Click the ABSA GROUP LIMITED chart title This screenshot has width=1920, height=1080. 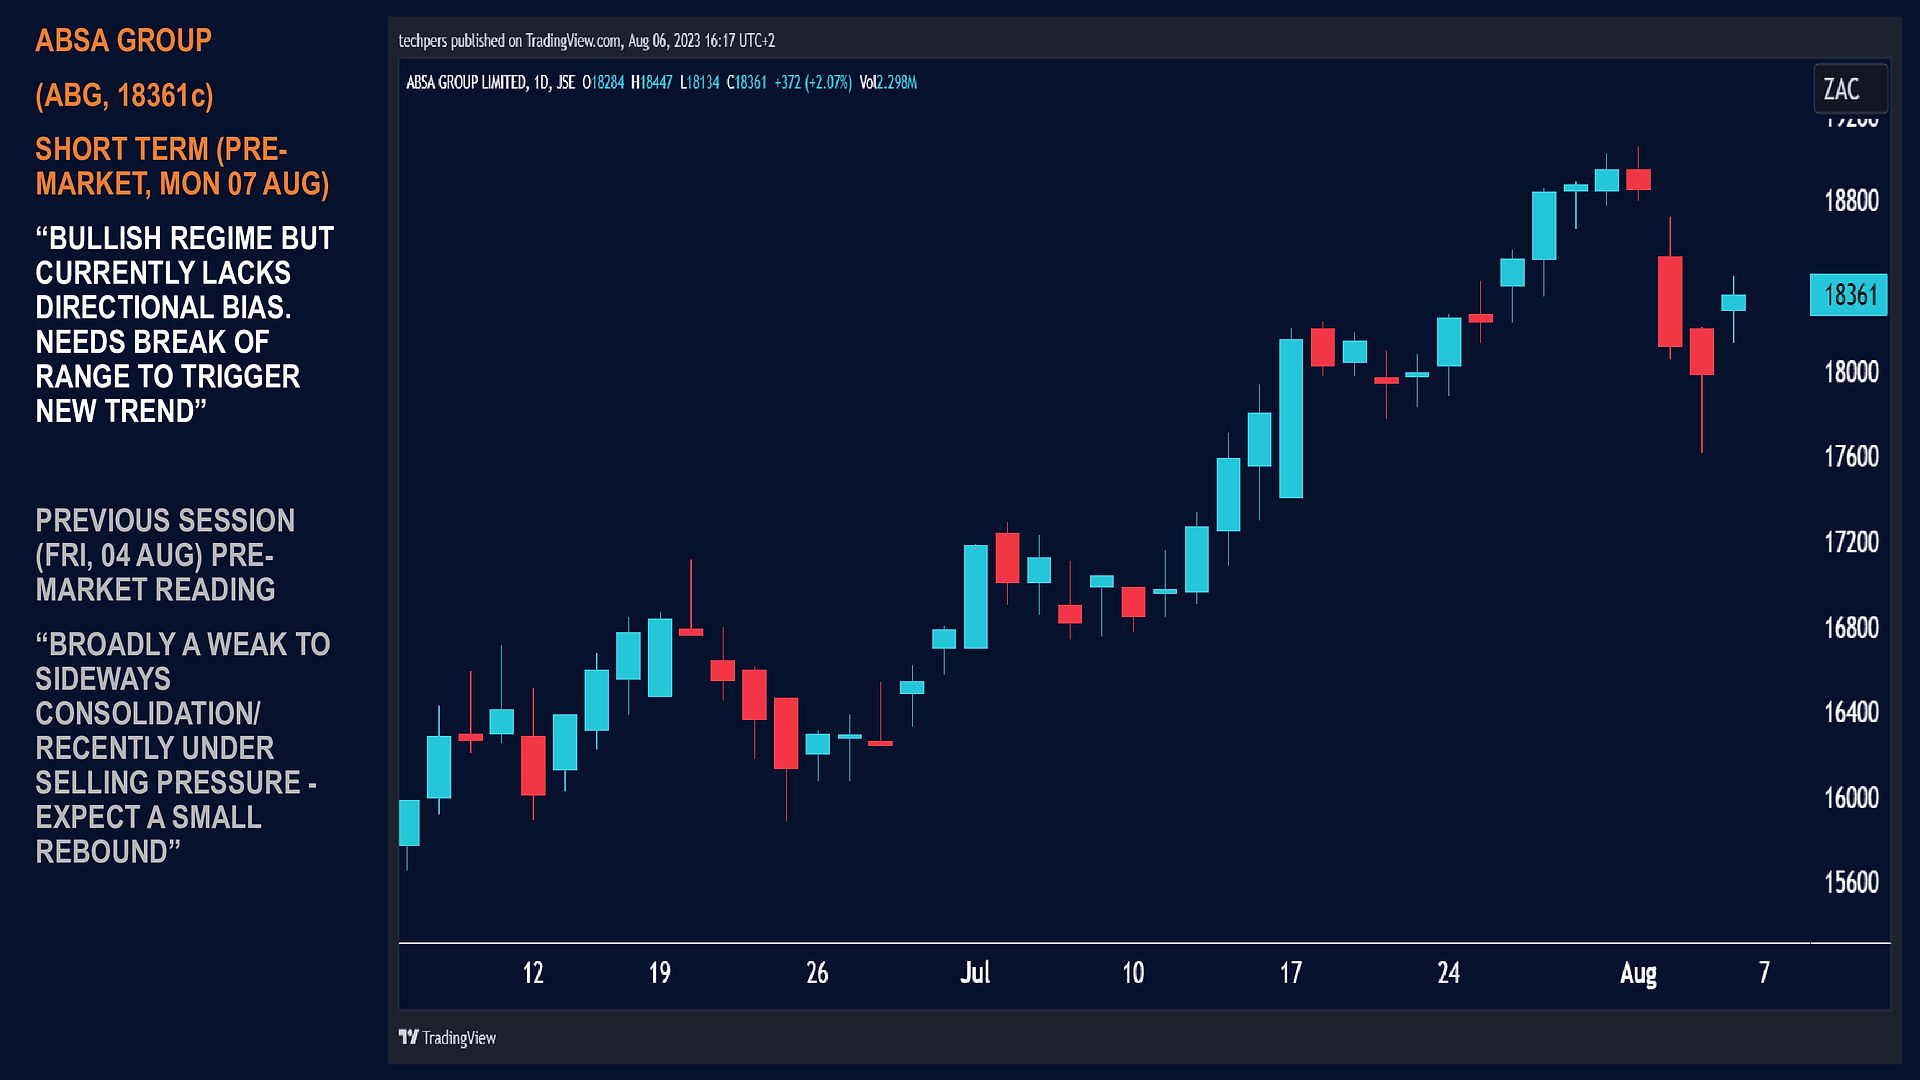[x=466, y=82]
